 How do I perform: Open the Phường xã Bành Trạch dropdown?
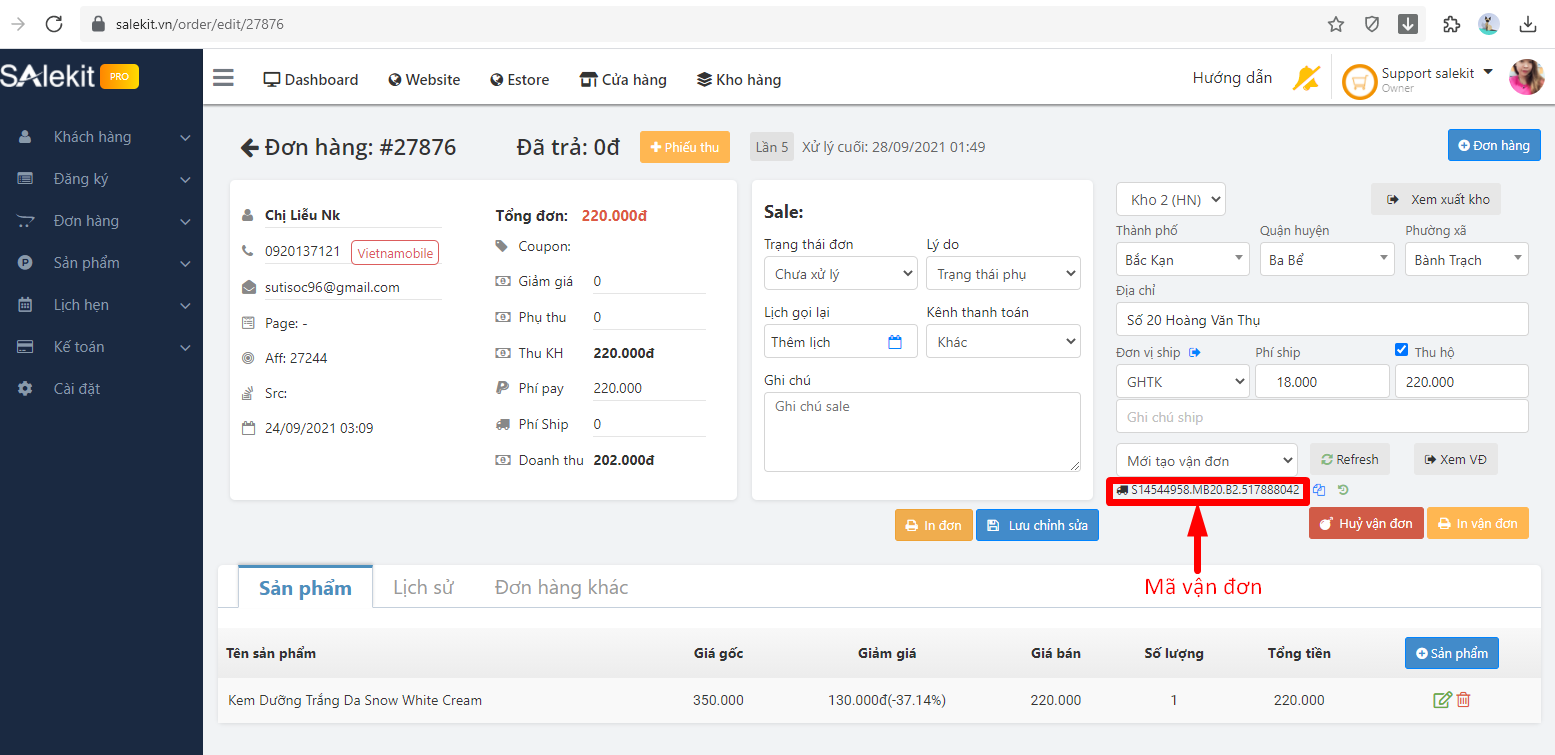point(1466,259)
